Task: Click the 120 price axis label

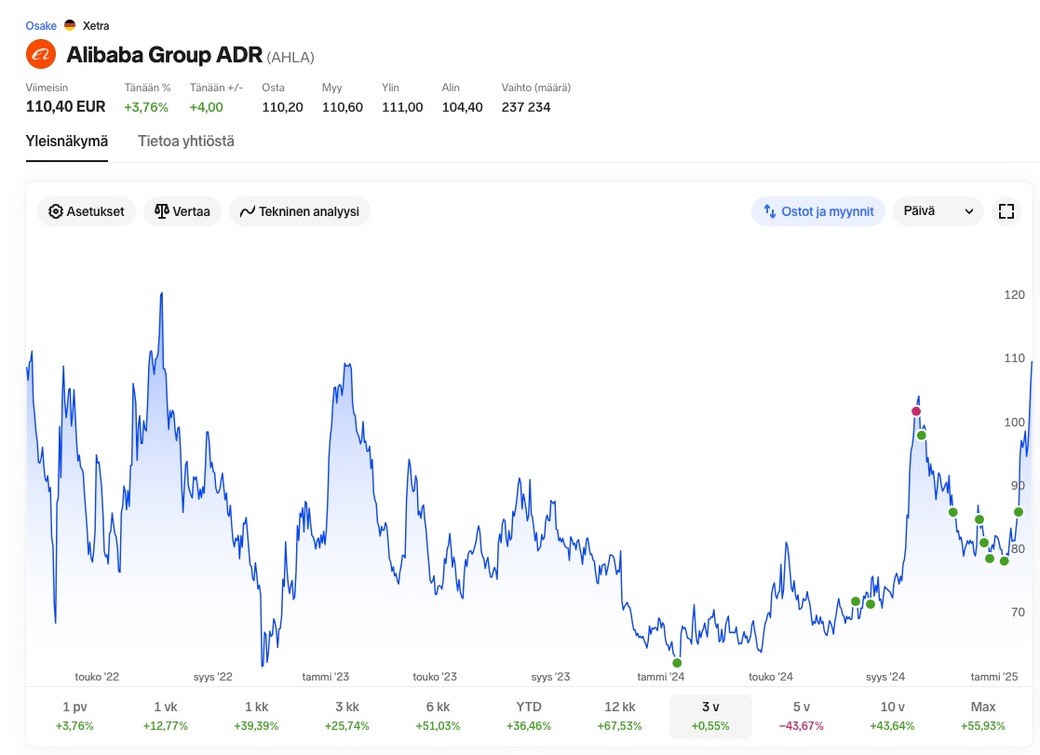Action: coord(1014,295)
